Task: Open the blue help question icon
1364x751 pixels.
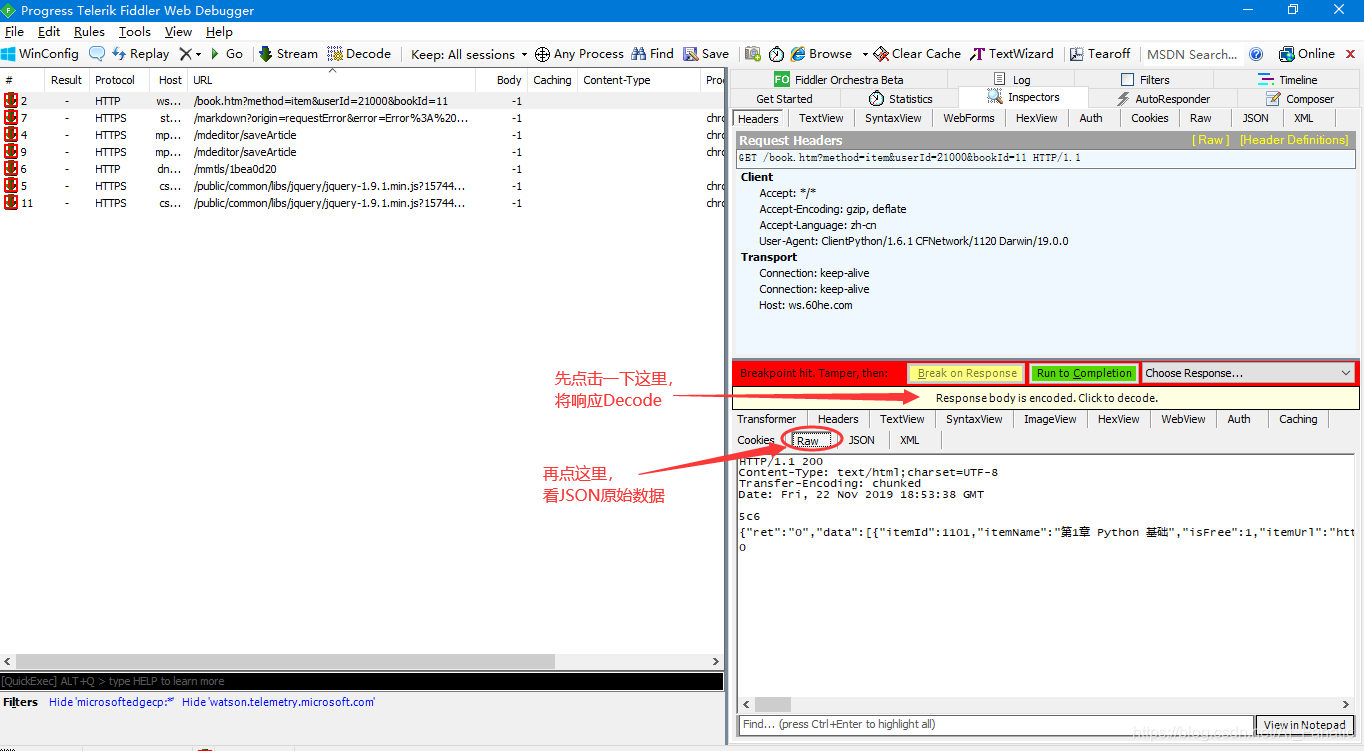Action: [1256, 54]
